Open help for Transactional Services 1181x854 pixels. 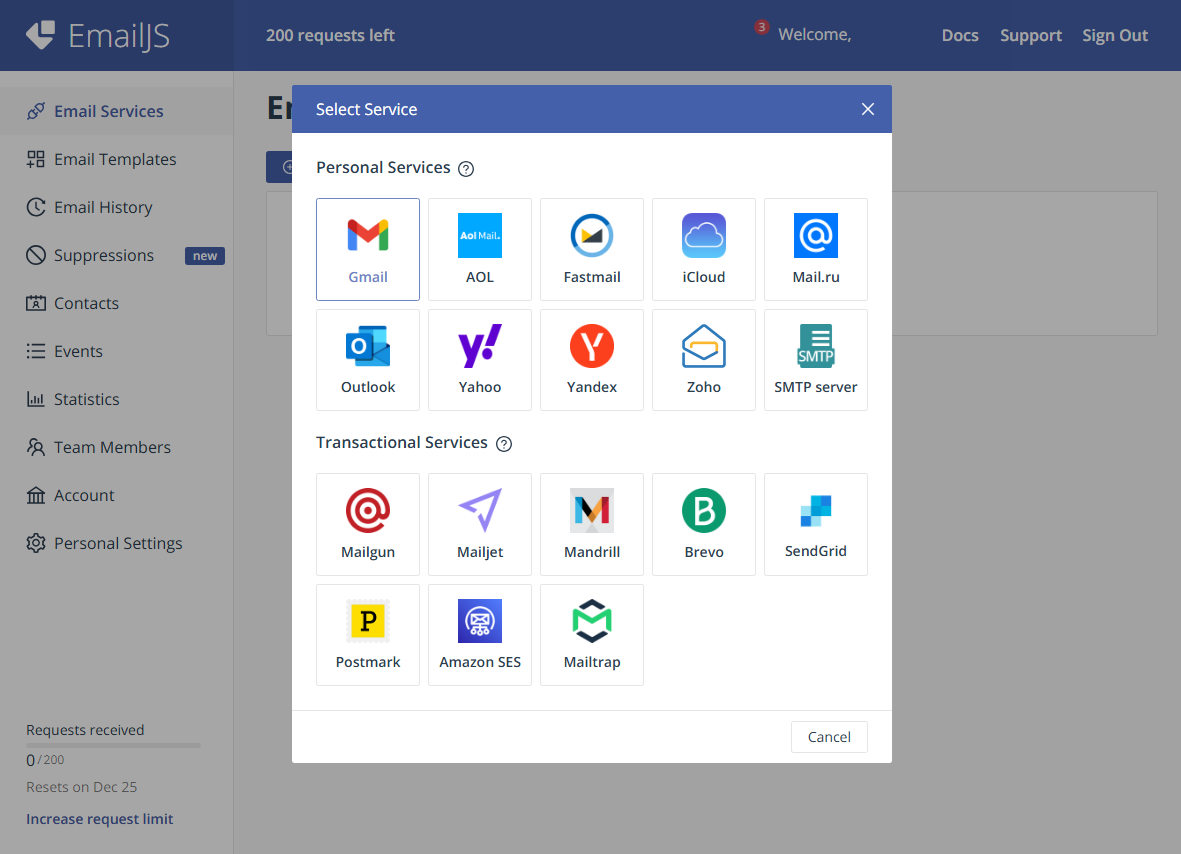point(504,444)
